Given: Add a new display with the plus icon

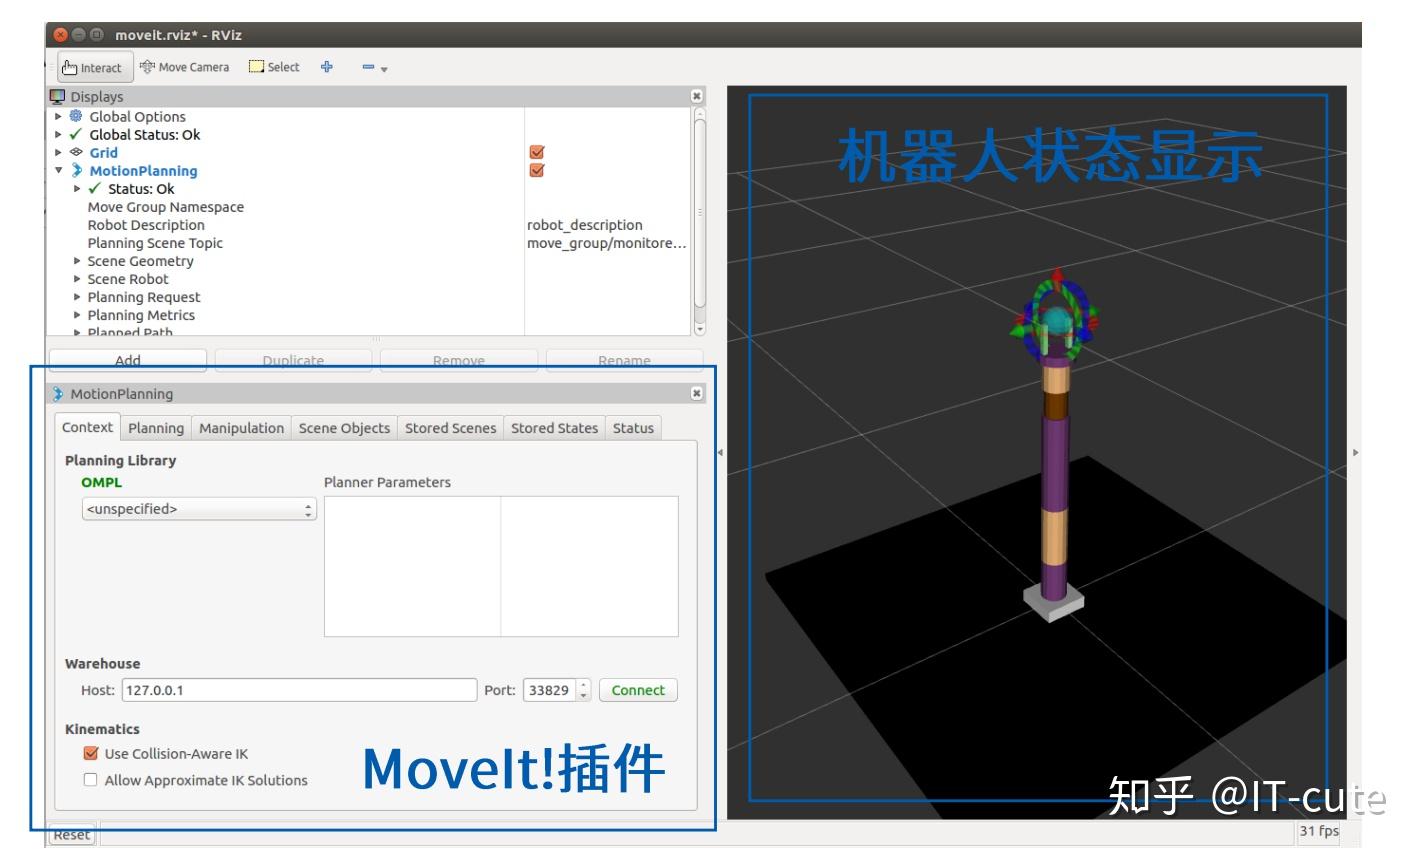Looking at the screenshot, I should 326,66.
